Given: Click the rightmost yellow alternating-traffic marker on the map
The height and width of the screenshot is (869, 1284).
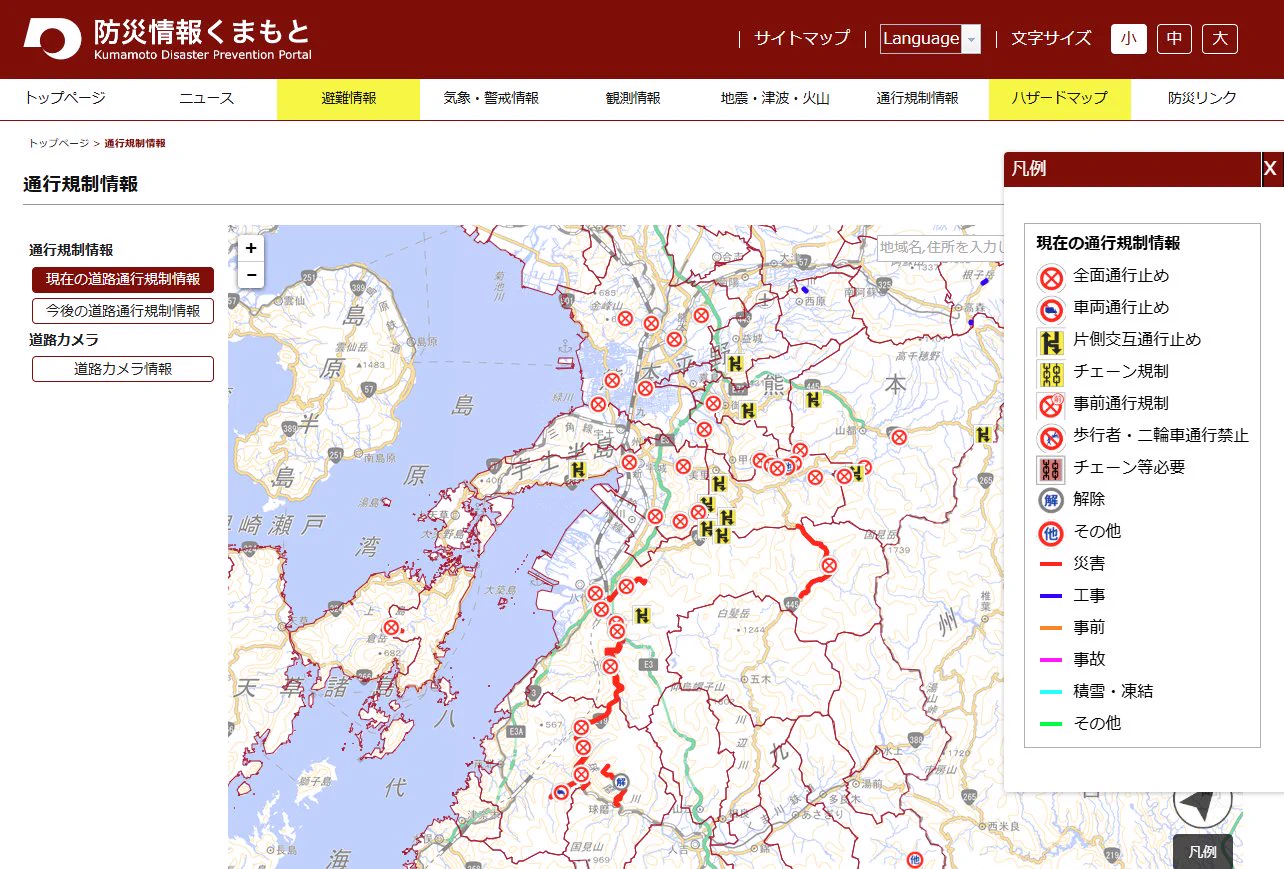Looking at the screenshot, I should 983,434.
